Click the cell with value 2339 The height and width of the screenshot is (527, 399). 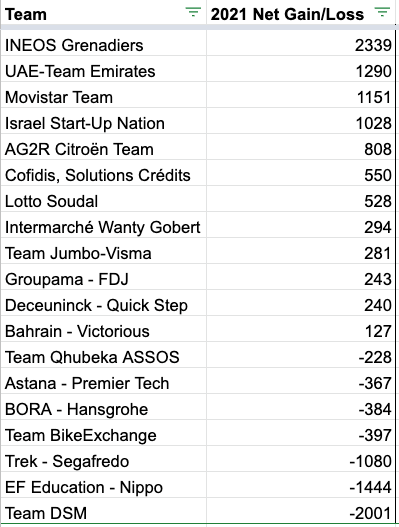pos(301,43)
